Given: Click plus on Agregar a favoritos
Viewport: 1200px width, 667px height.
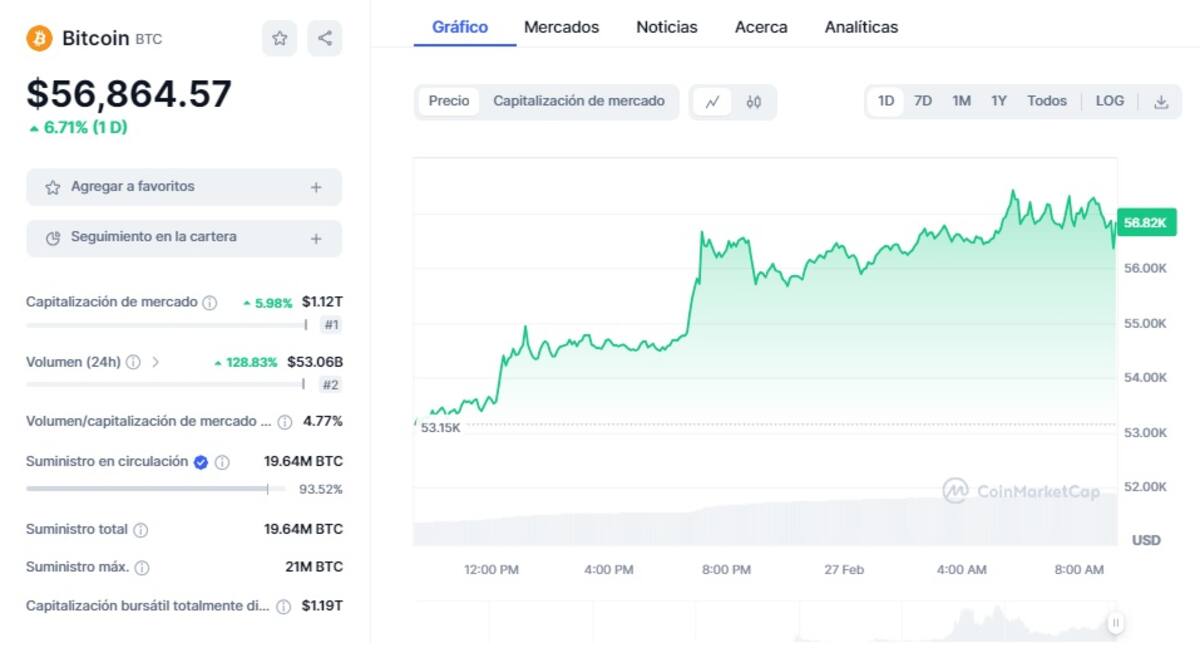Looking at the screenshot, I should click(x=316, y=187).
